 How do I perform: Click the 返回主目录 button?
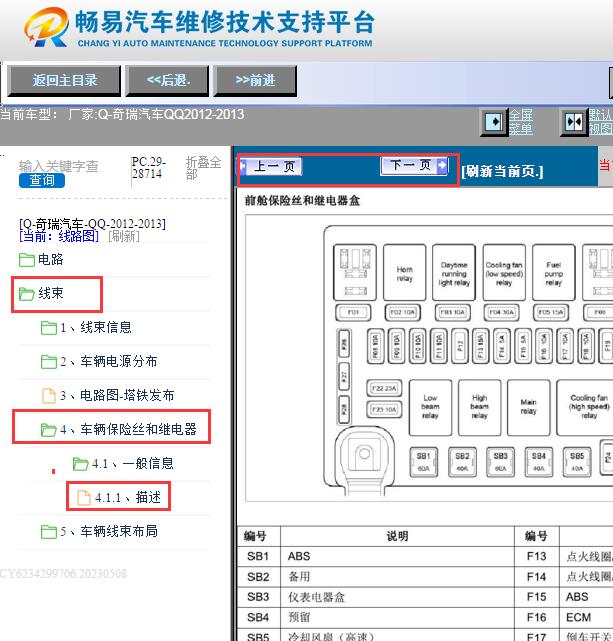(x=64, y=81)
